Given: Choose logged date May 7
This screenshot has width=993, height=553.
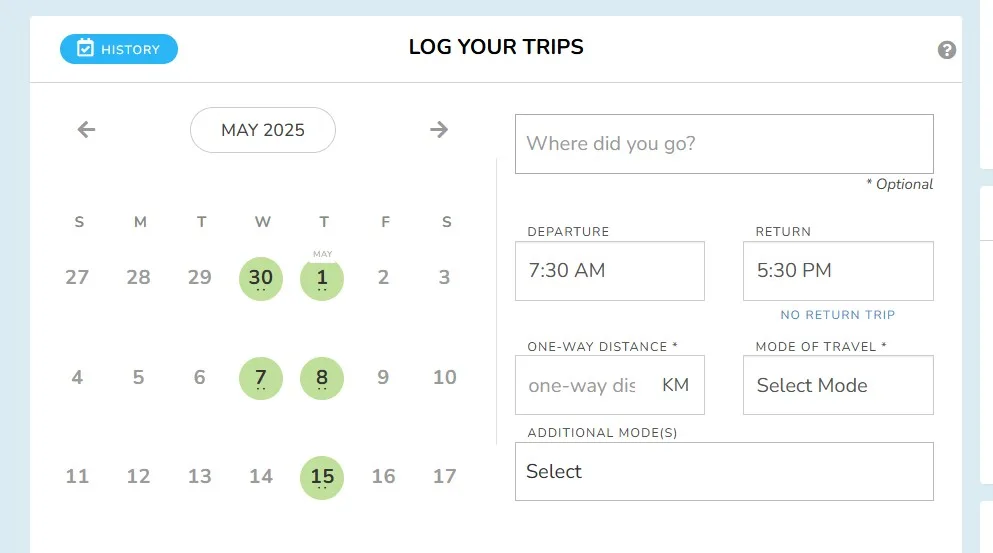Looking at the screenshot, I should pyautogui.click(x=261, y=378).
